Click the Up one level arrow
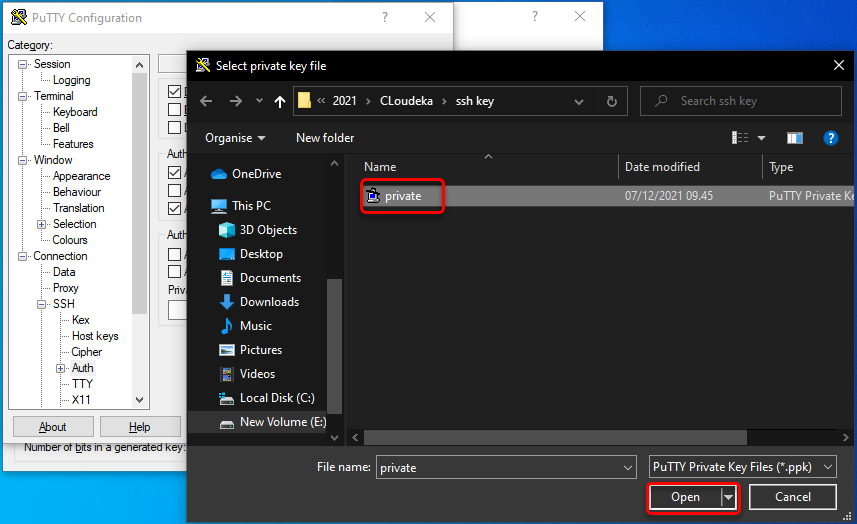 point(280,101)
